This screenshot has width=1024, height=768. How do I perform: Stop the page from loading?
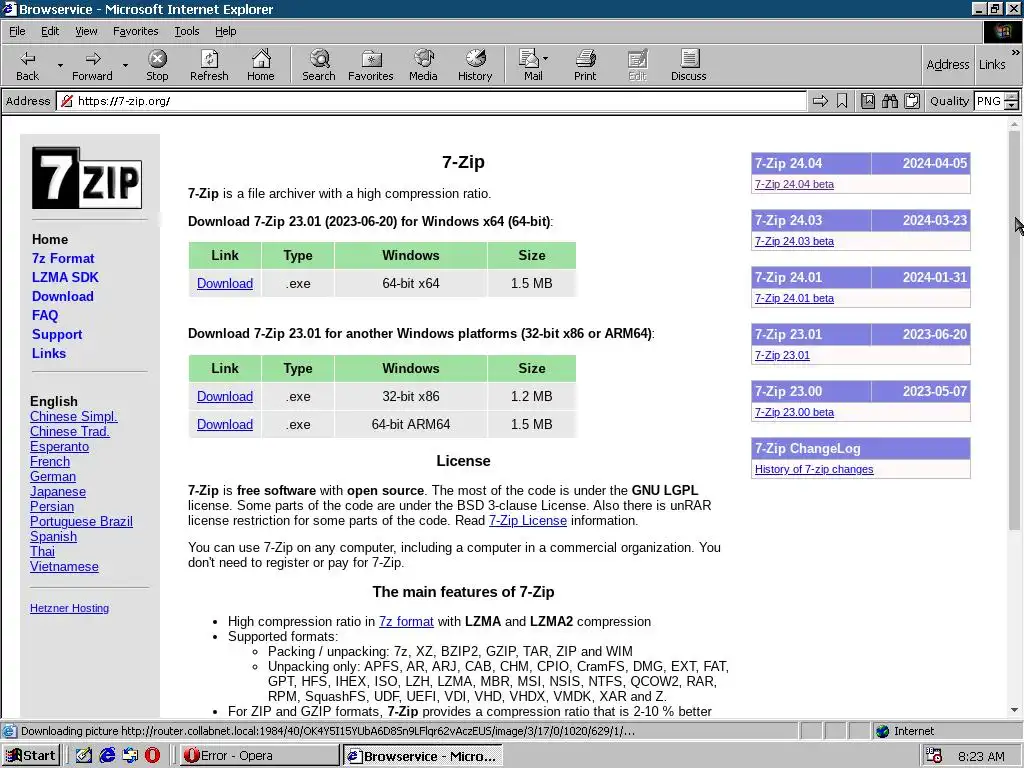pos(157,65)
